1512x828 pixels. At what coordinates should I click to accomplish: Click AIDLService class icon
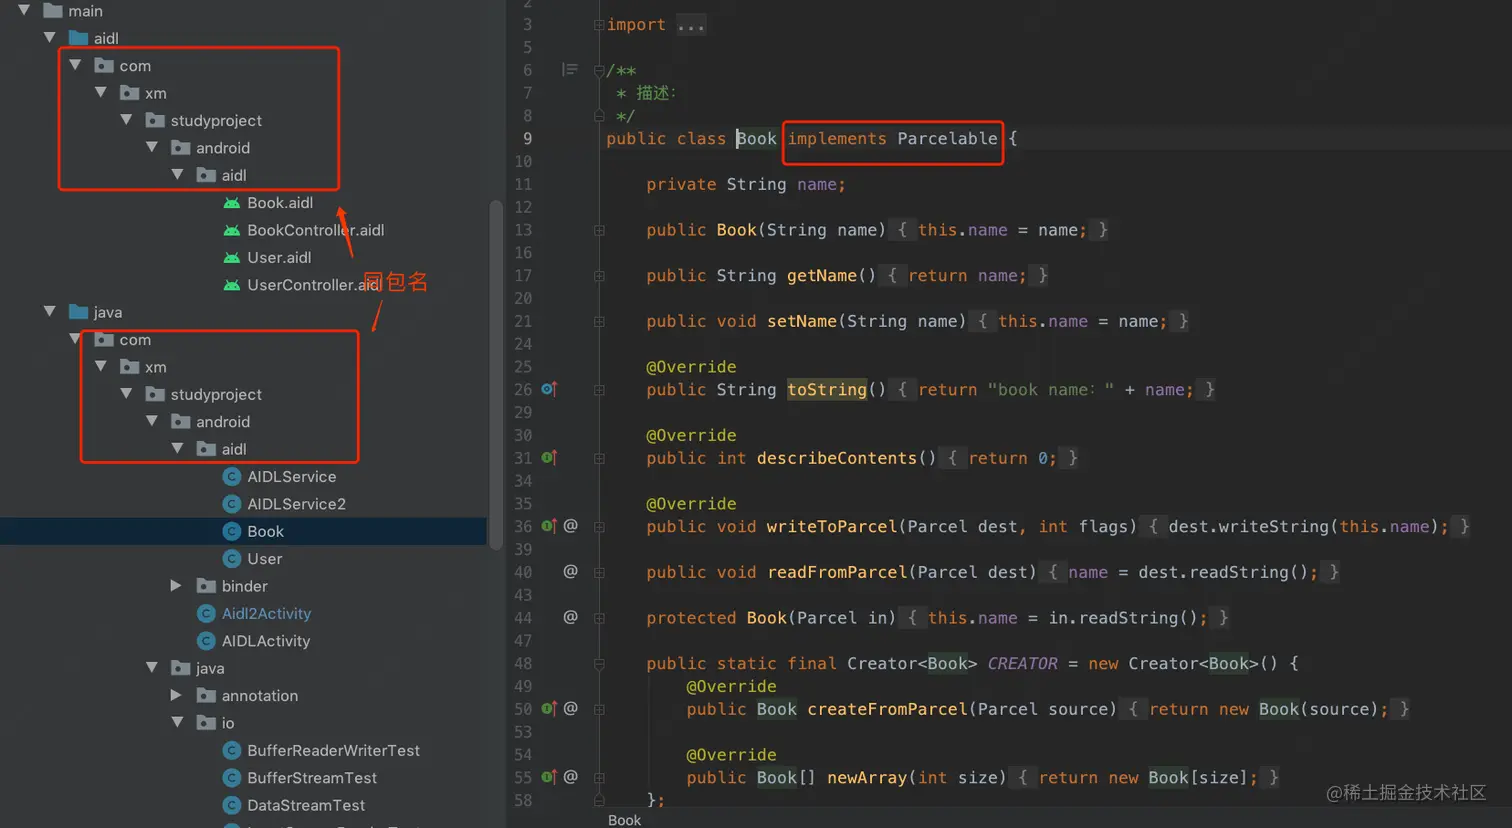pos(232,477)
